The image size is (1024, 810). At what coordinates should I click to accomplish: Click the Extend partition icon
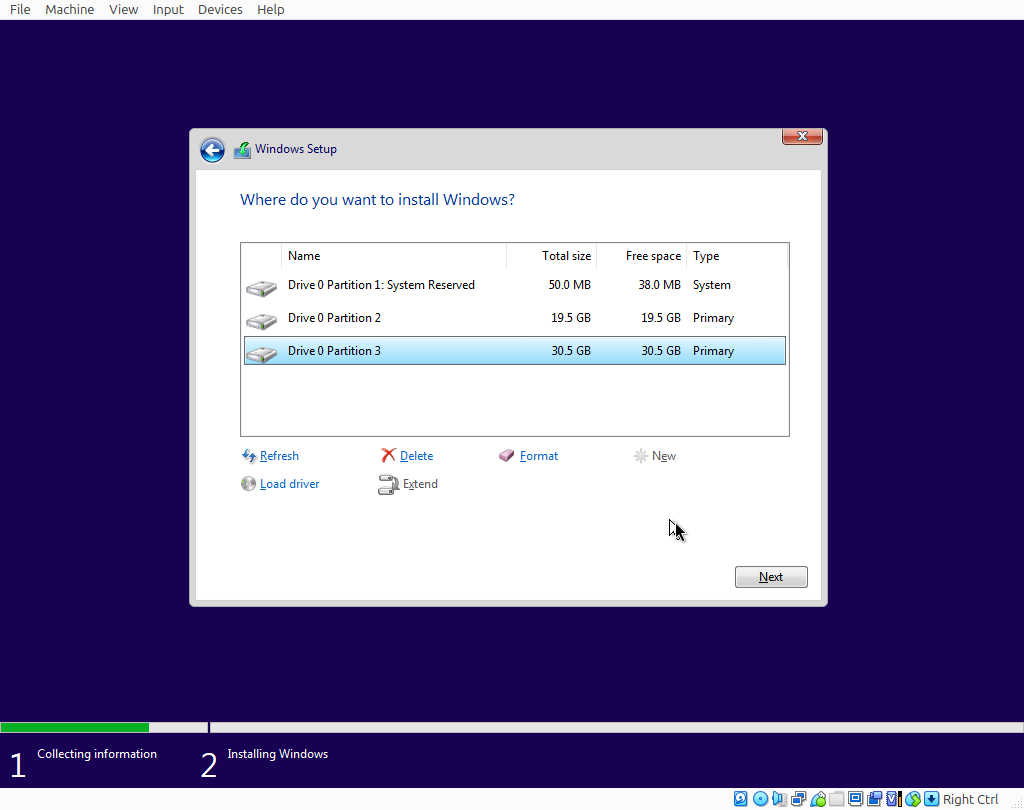(389, 484)
